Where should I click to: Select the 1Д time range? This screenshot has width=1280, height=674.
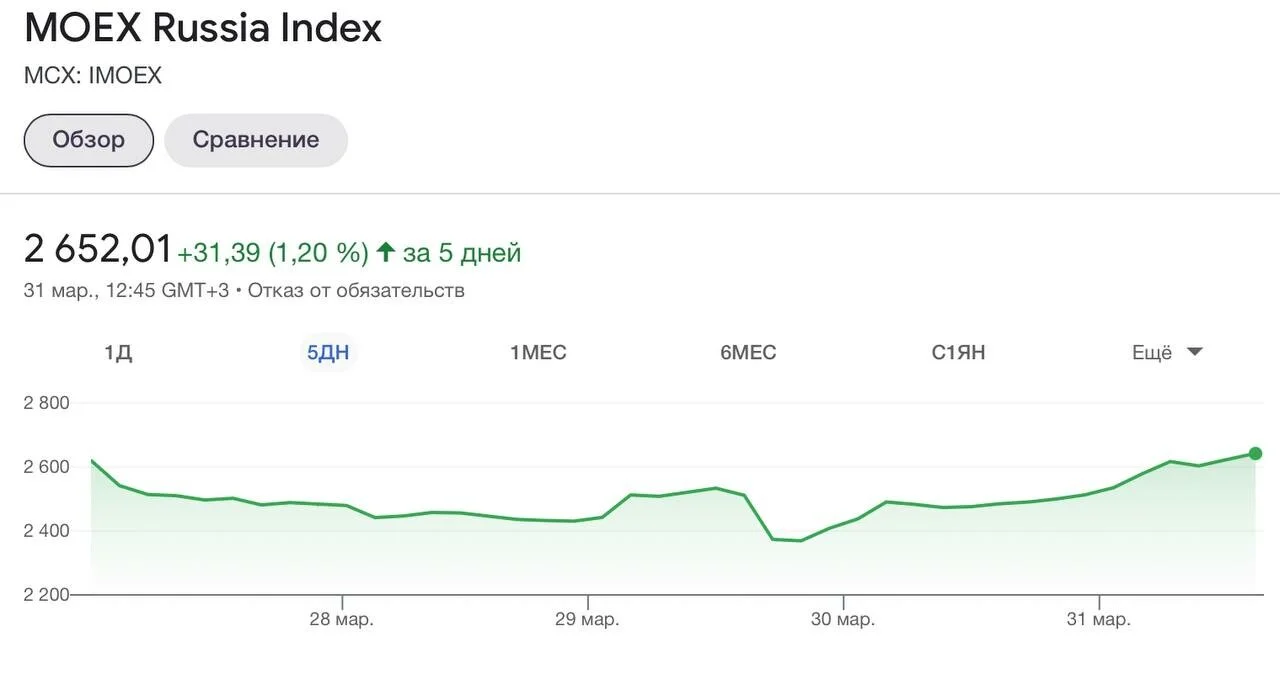118,353
